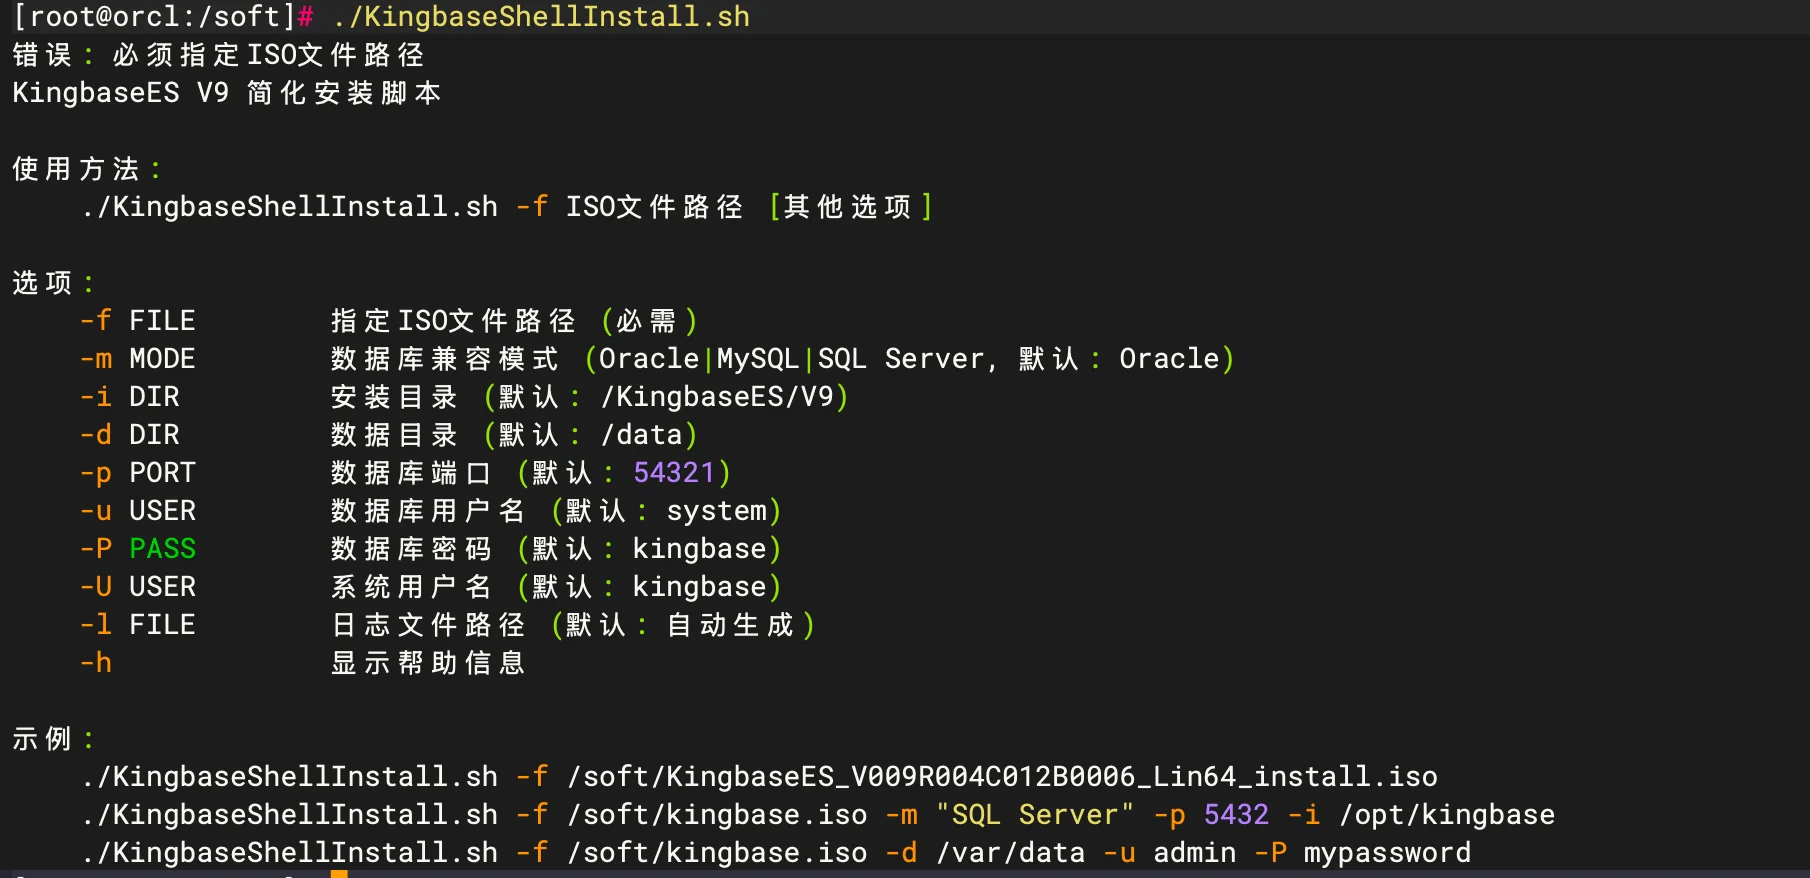Click the mypassword text in last example
Screen dimensions: 1810x878
pyautogui.click(x=1387, y=853)
